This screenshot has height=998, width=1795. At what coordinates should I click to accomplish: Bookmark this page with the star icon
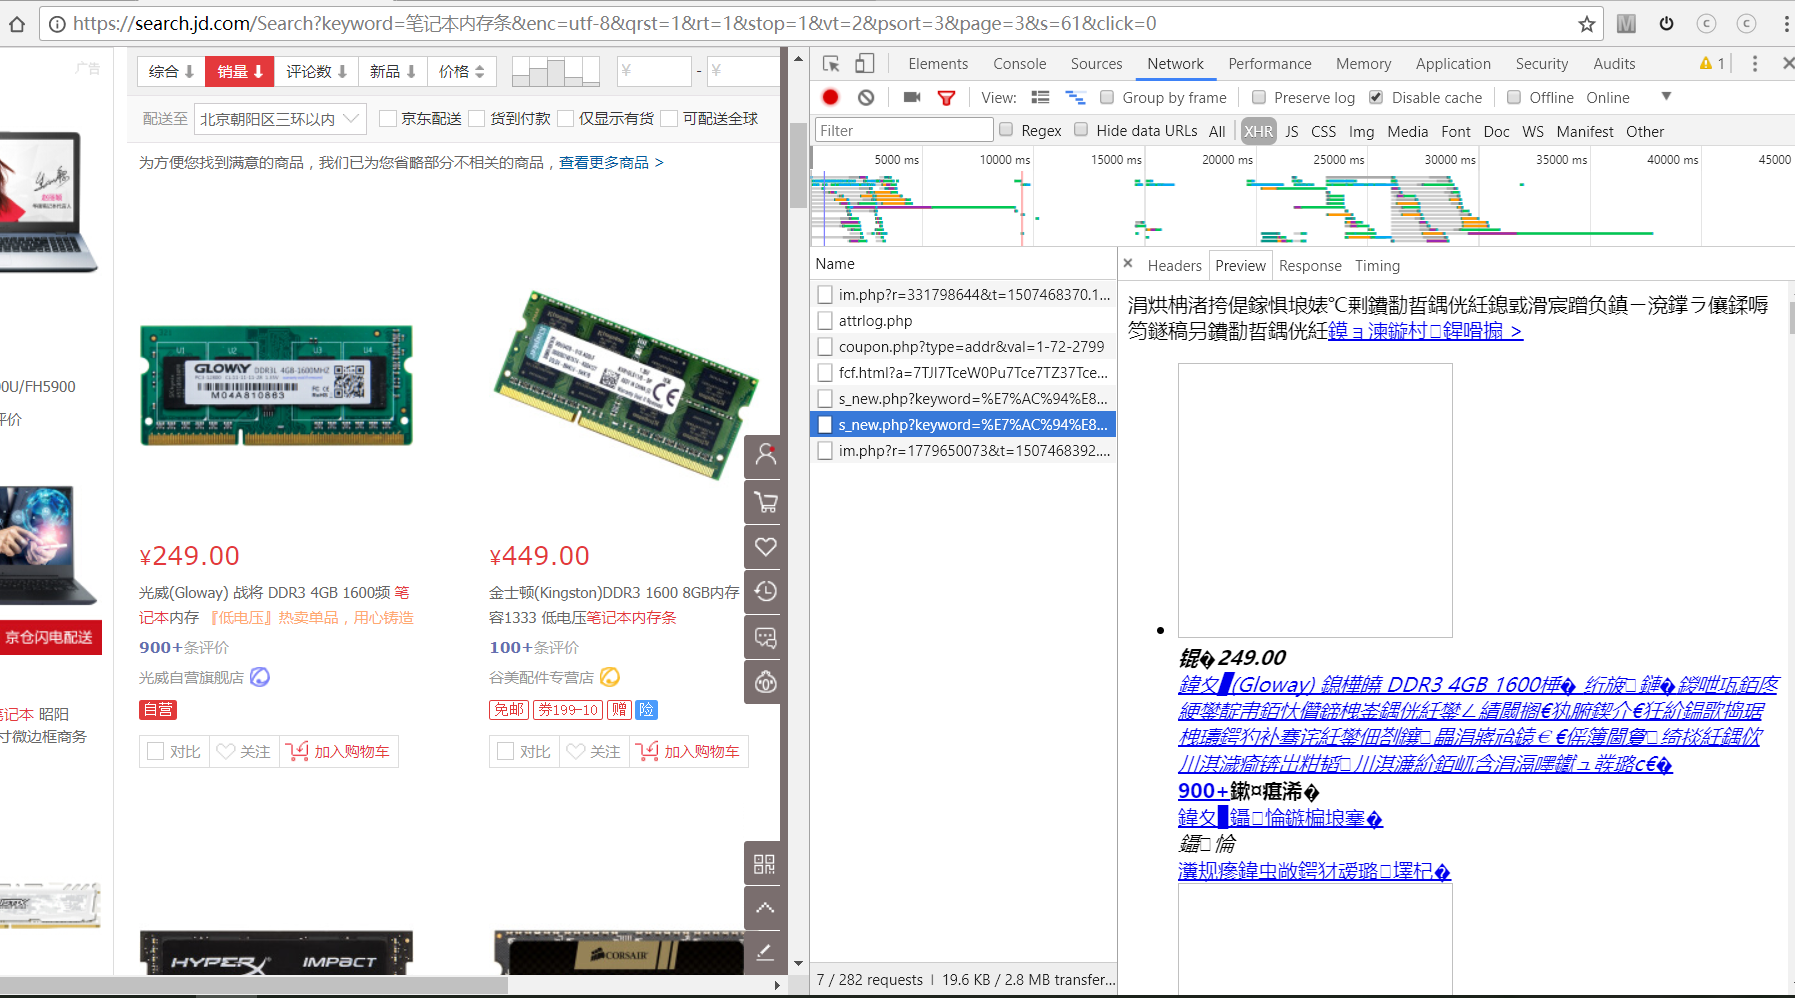pyautogui.click(x=1586, y=24)
